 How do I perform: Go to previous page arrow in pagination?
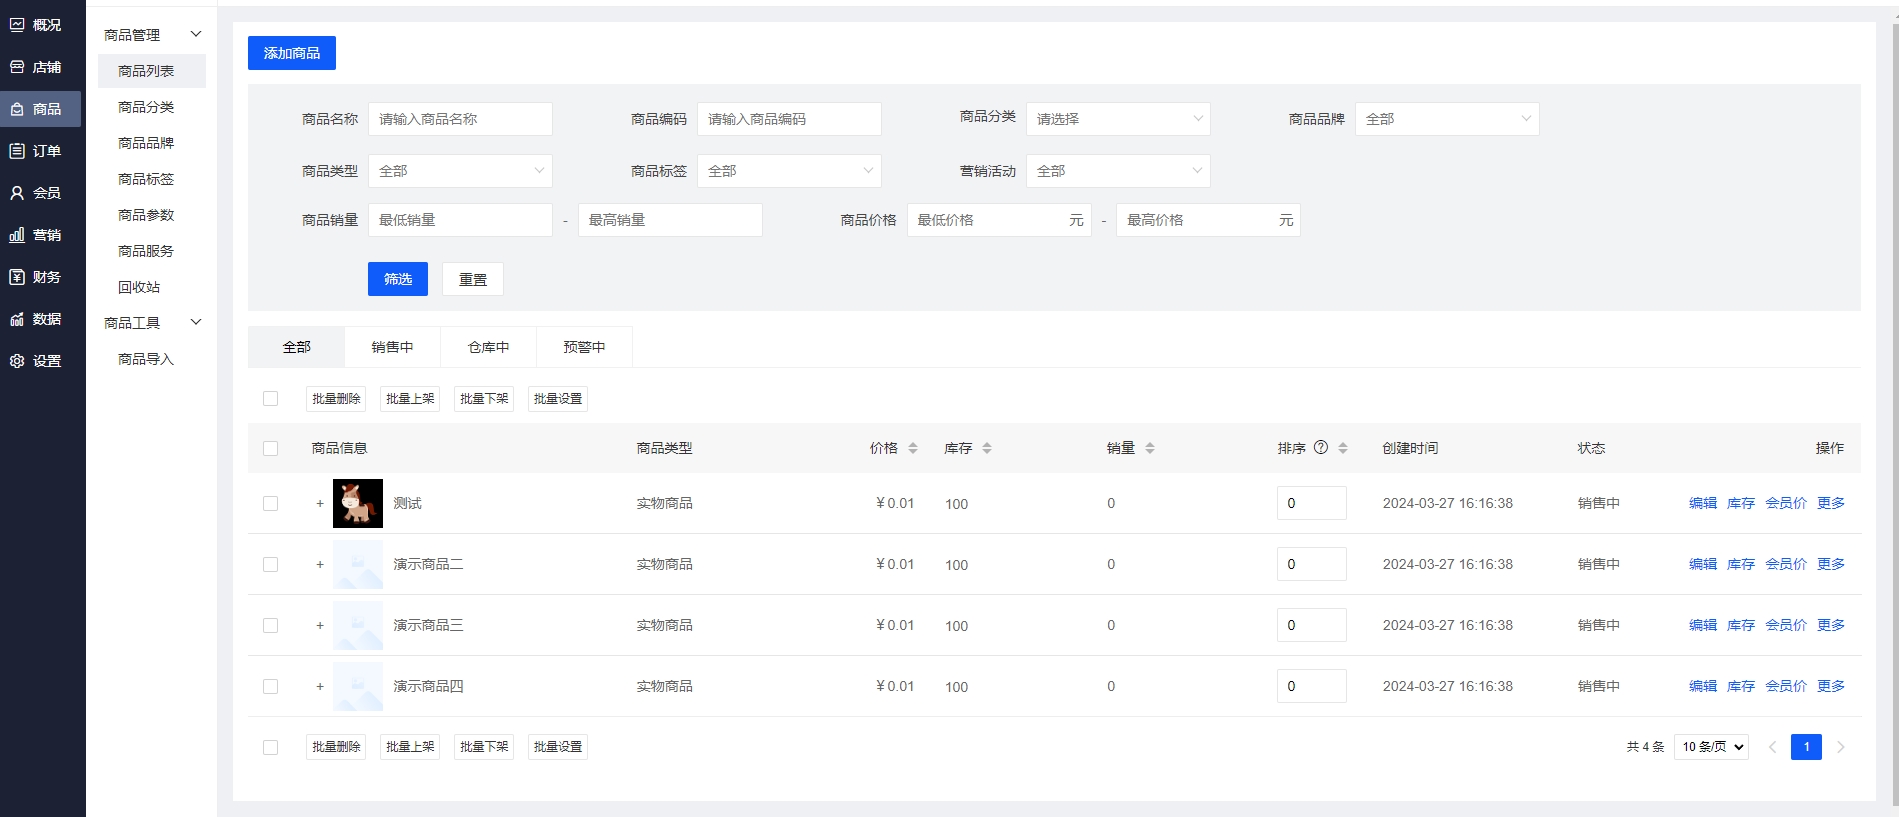point(1772,747)
